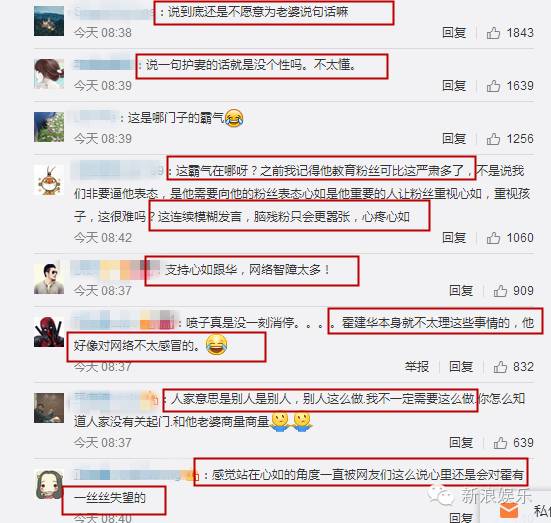551x523 pixels.
Task: Click 回复 next to 832 likes
Action: click(461, 367)
